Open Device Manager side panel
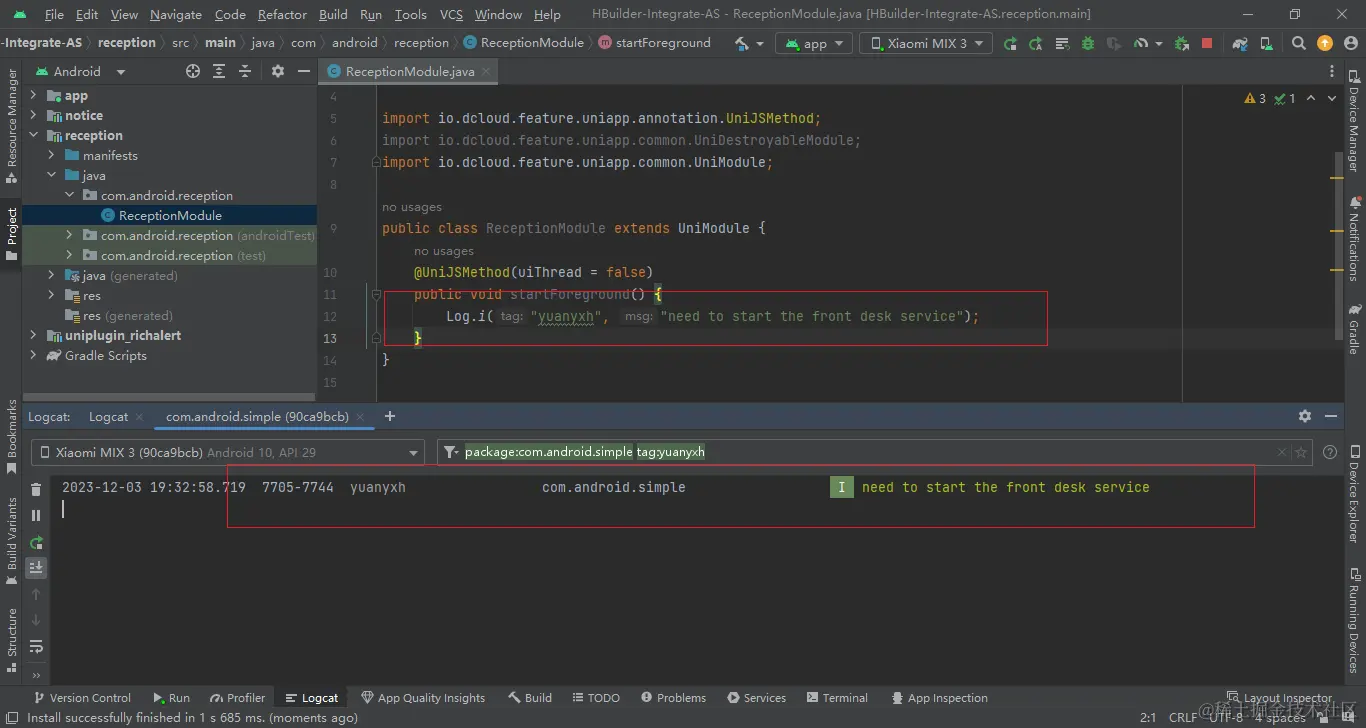1366x728 pixels. coord(1353,123)
